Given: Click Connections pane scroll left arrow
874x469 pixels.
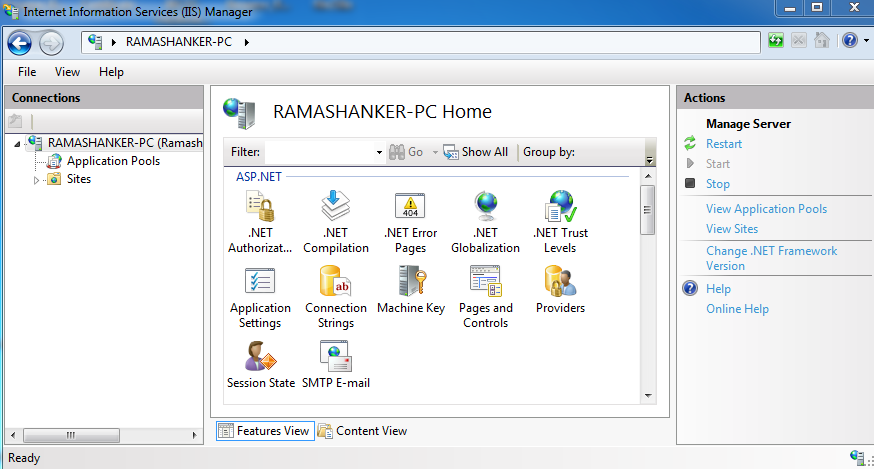Looking at the screenshot, I should coord(13,435).
